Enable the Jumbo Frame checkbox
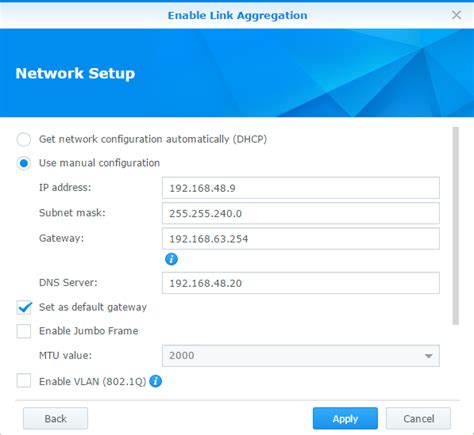 point(24,331)
